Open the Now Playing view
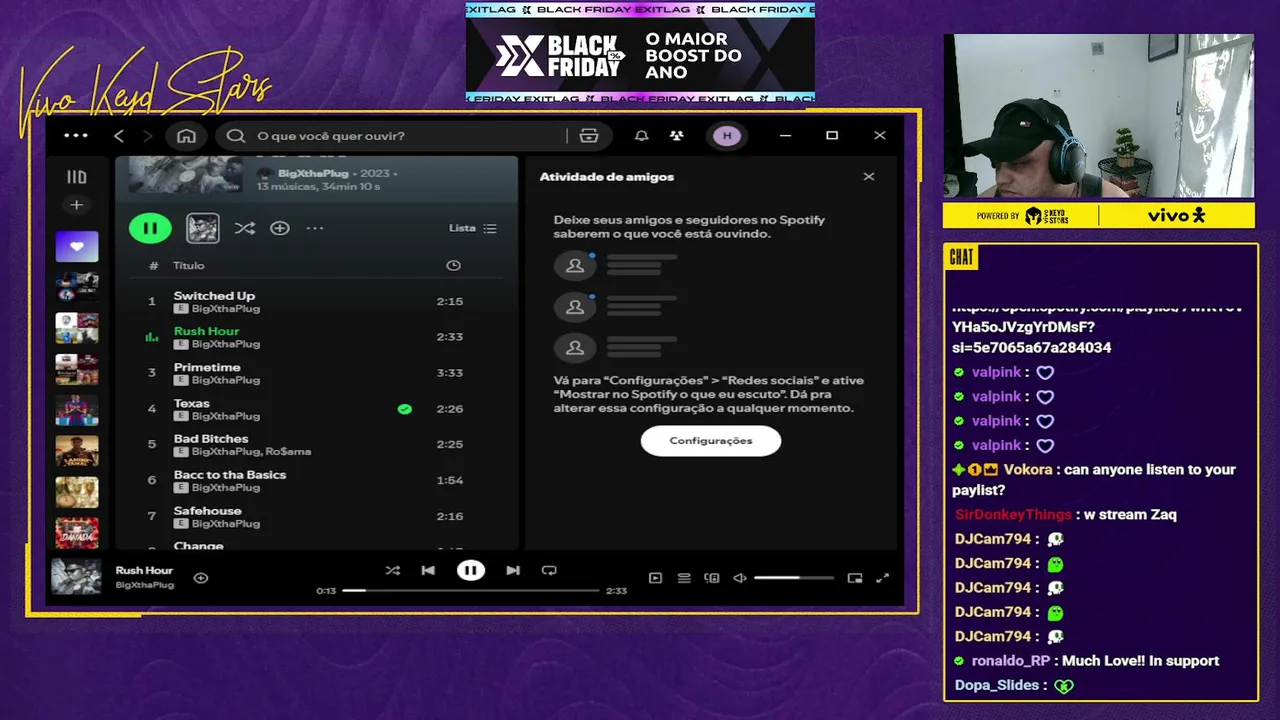 tap(655, 578)
